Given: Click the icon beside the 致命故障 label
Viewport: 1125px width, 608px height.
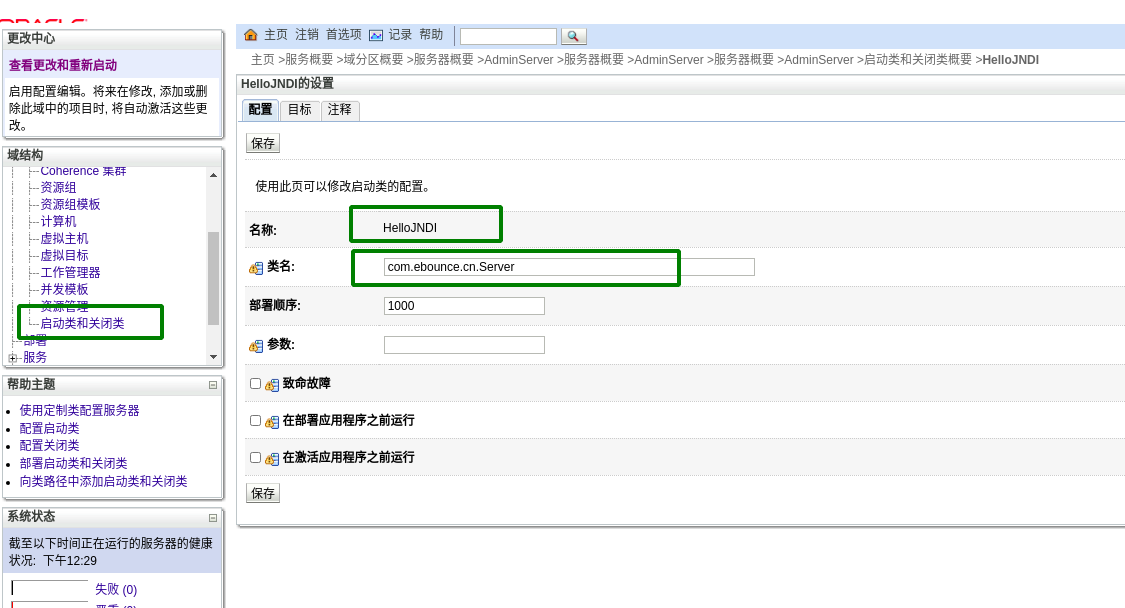Looking at the screenshot, I should click(272, 385).
